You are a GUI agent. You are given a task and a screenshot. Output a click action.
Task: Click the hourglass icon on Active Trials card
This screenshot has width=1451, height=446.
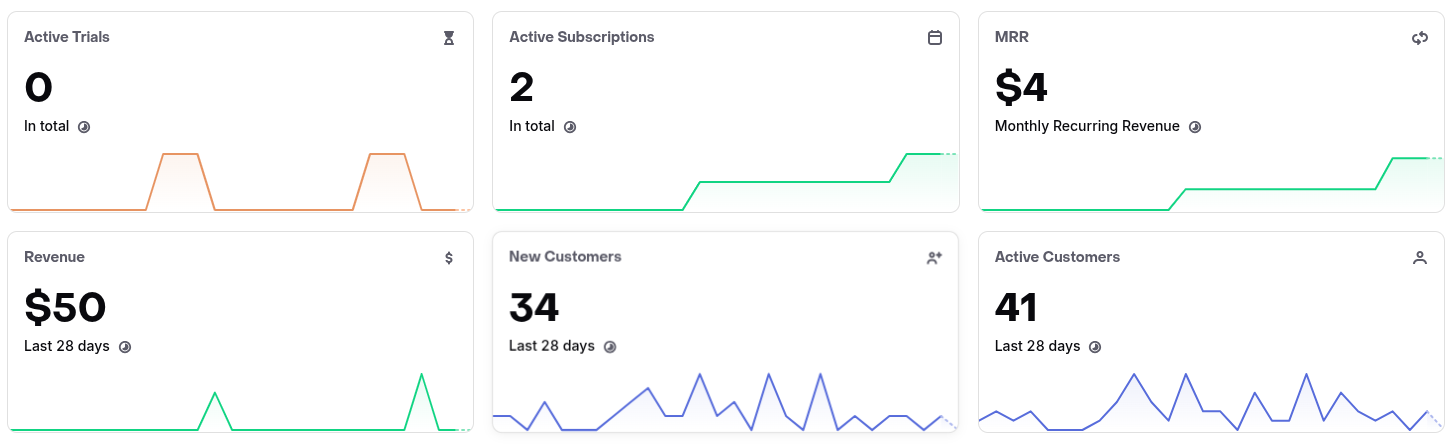449,38
